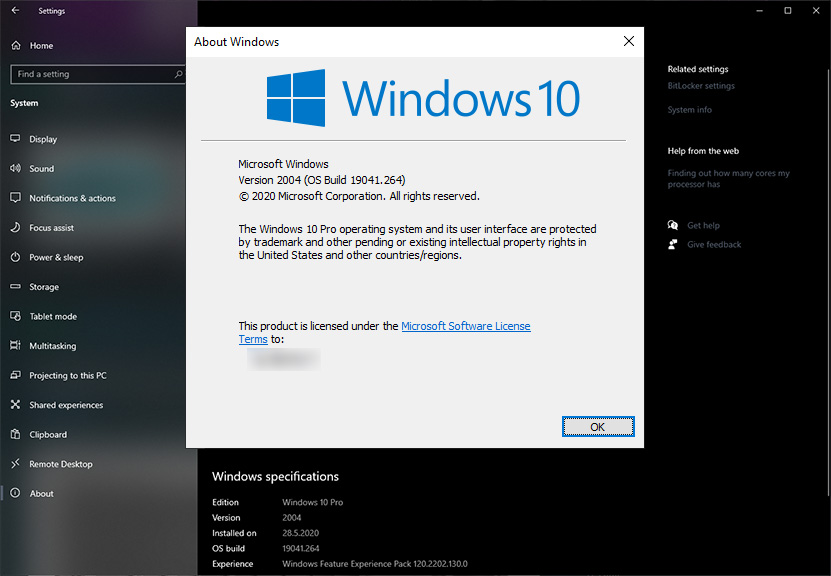The width and height of the screenshot is (831, 576).
Task: Close the Settings window
Action: [x=816, y=11]
